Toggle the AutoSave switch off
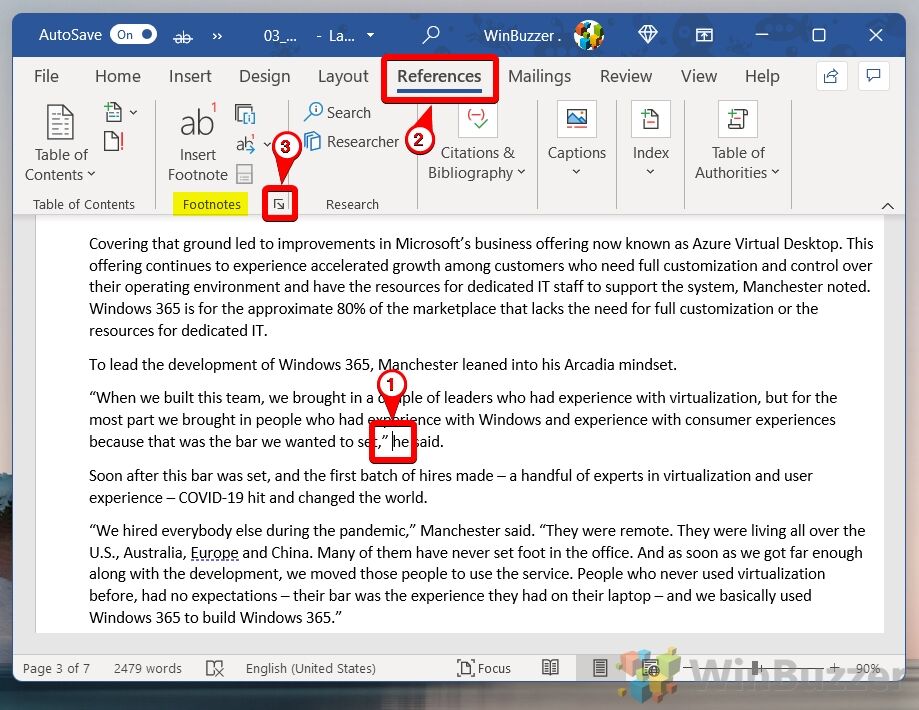Image resolution: width=919 pixels, height=710 pixels. pyautogui.click(x=133, y=35)
